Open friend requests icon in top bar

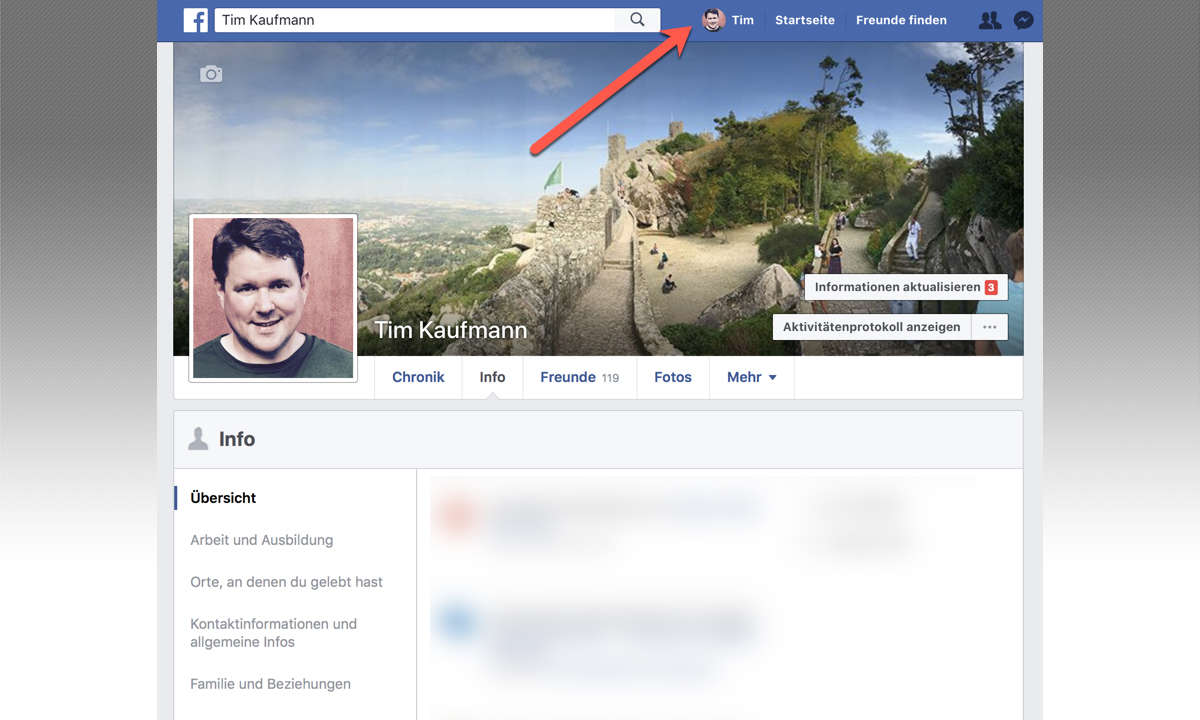[x=989, y=20]
